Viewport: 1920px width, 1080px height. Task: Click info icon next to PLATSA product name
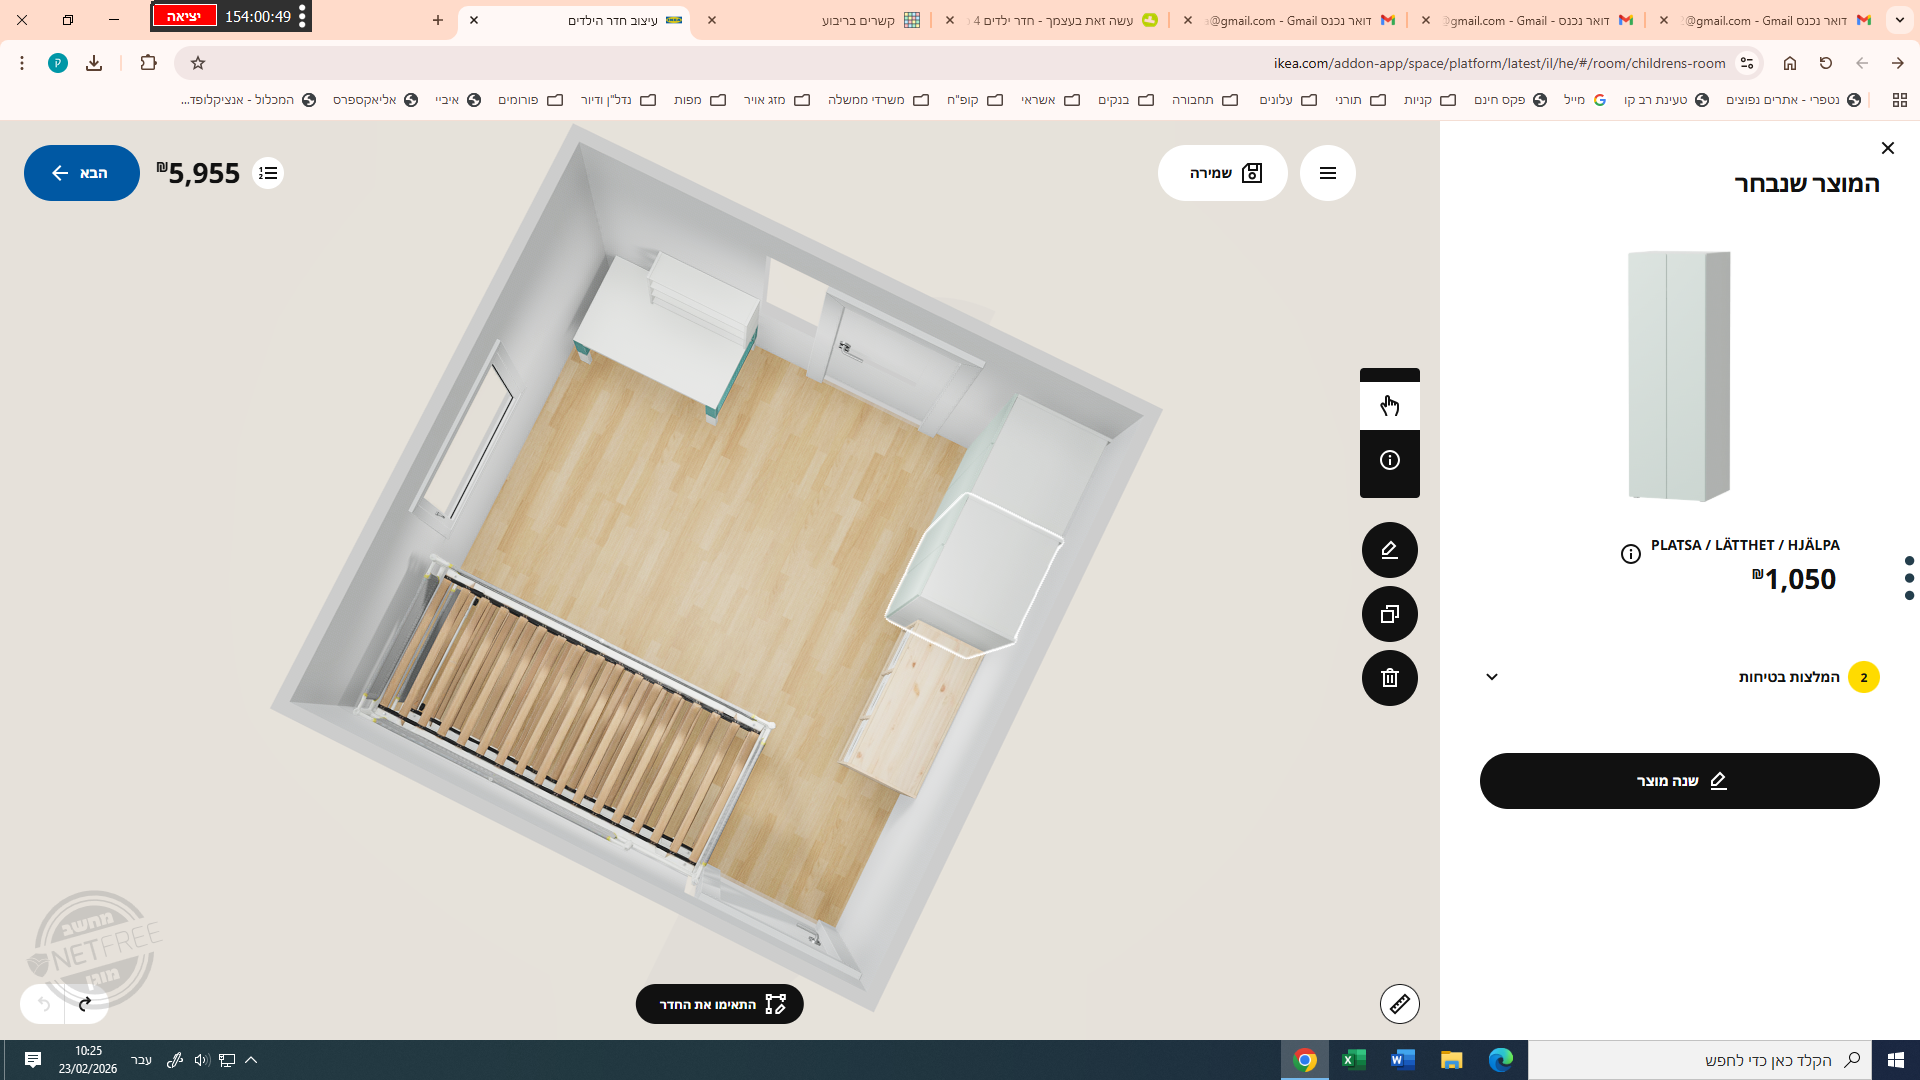[1630, 554]
